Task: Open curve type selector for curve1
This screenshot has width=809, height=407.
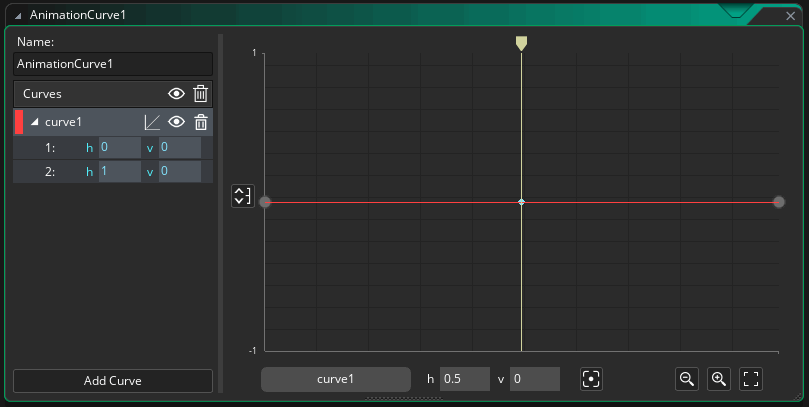Action: click(x=152, y=122)
